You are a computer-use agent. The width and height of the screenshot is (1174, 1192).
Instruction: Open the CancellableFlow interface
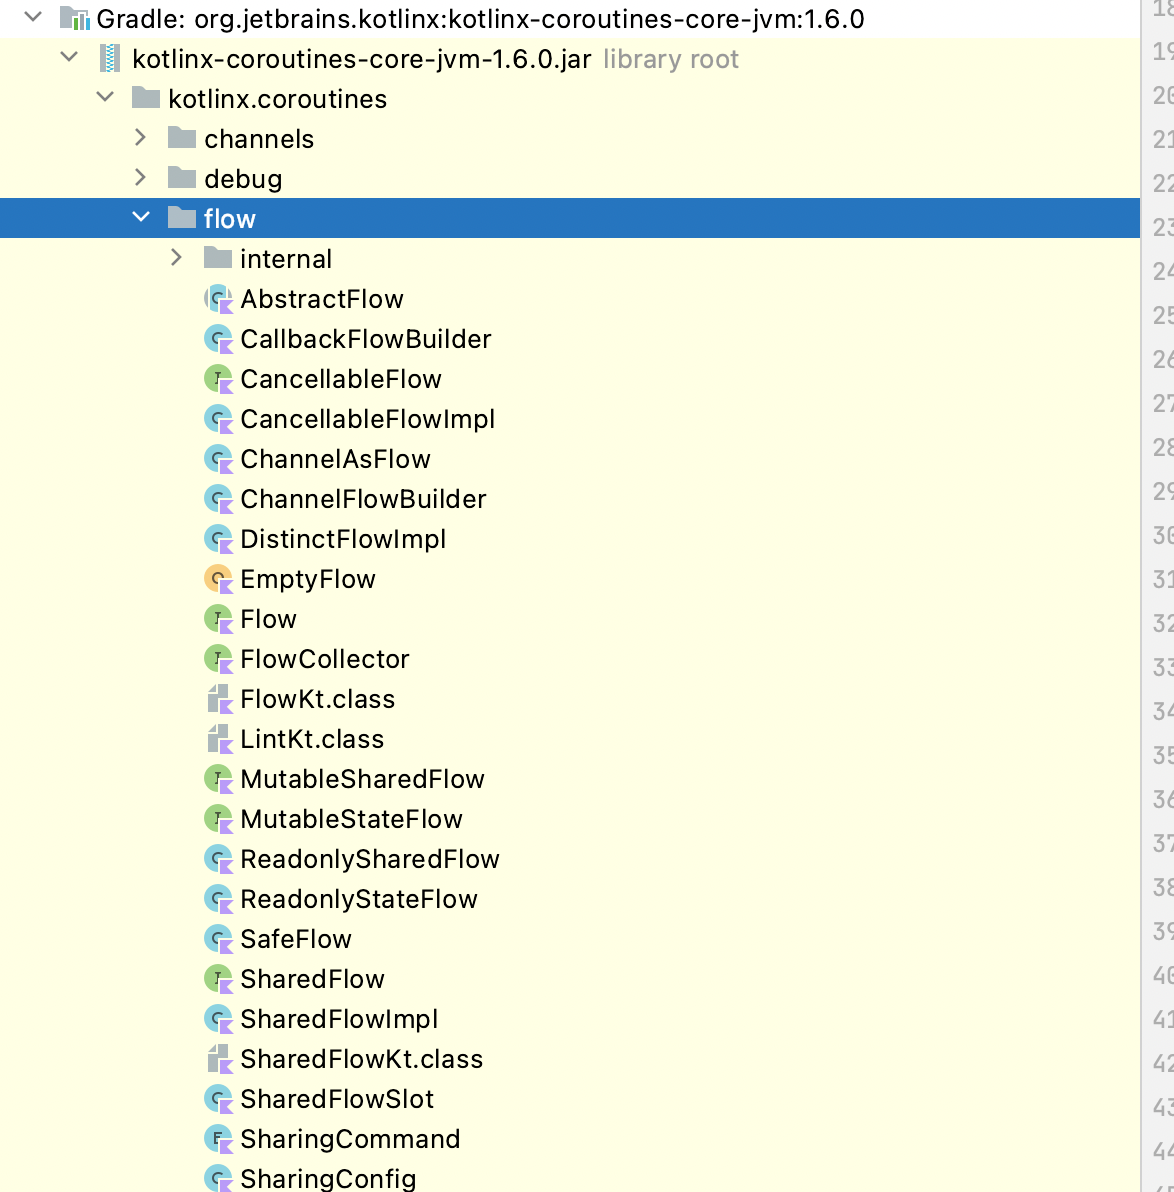tap(341, 379)
